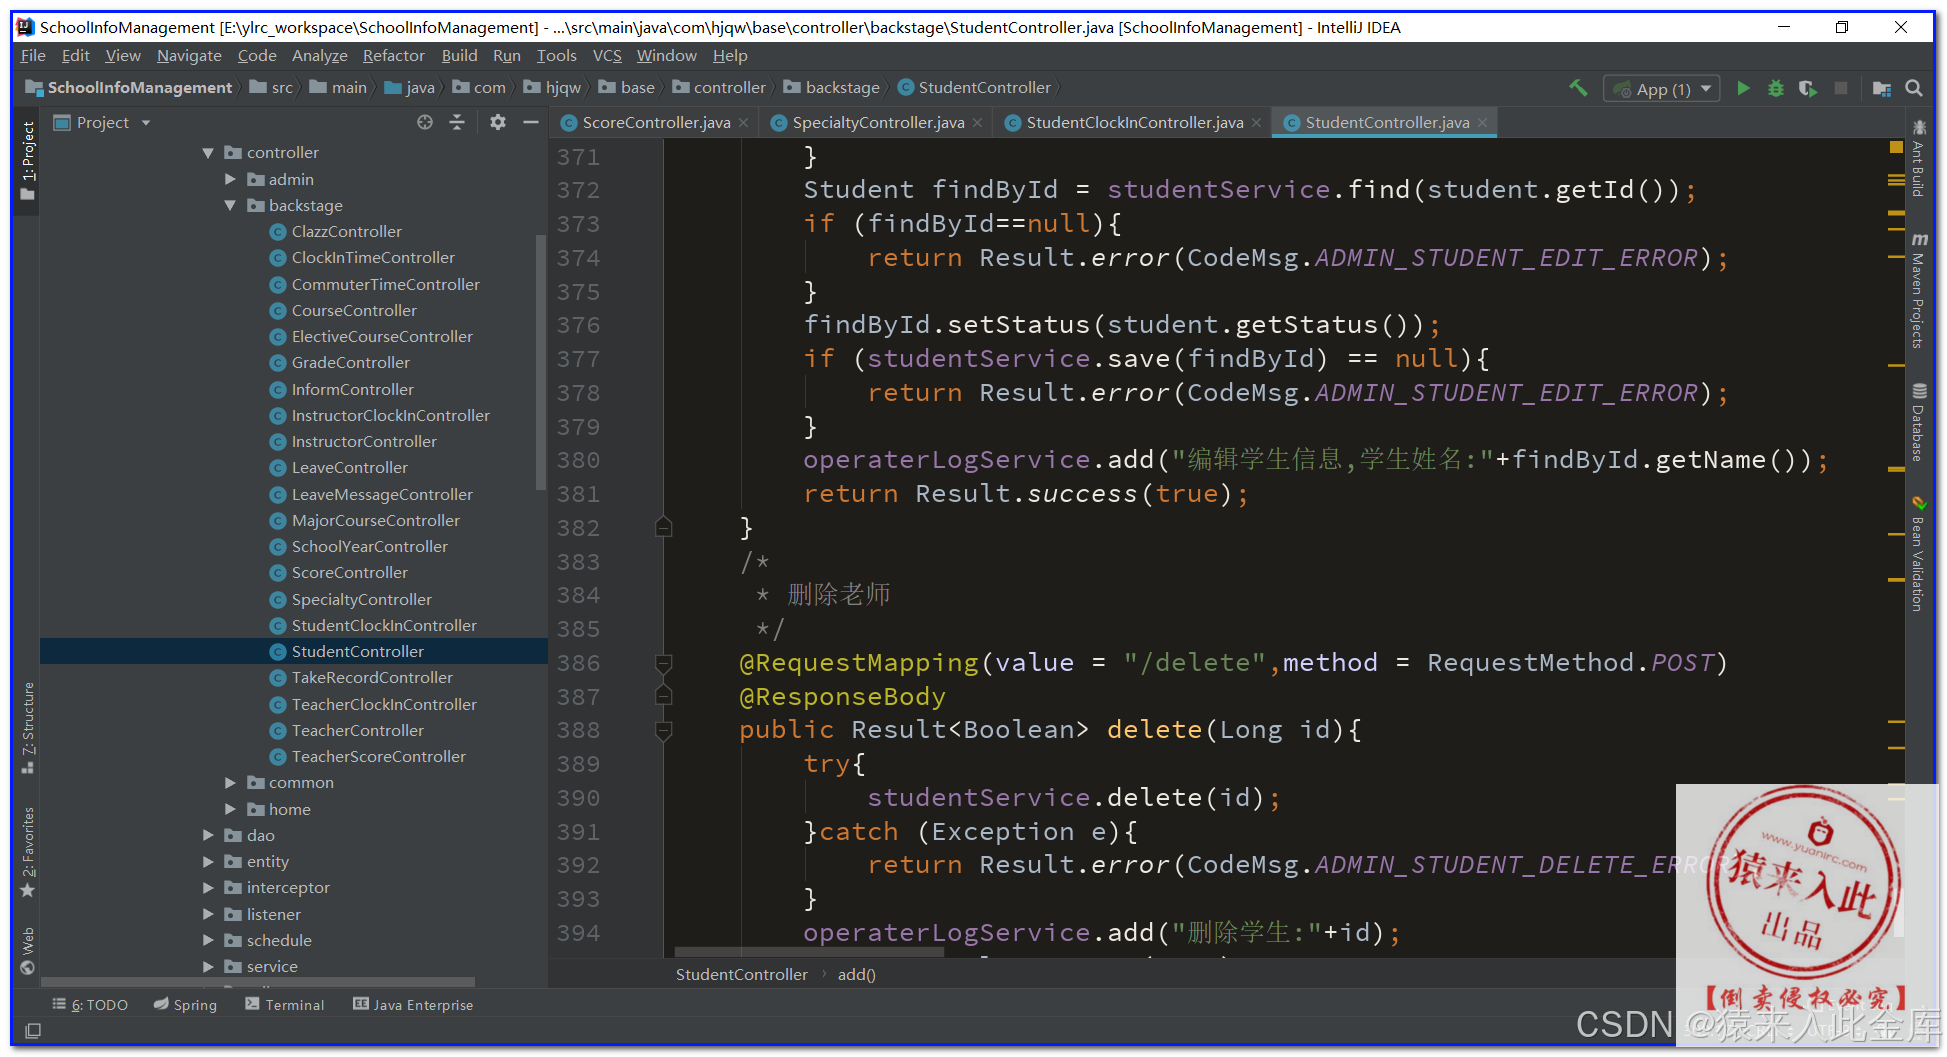This screenshot has height=1057, width=1947.
Task: Expand the admin folder
Action: pos(230,179)
